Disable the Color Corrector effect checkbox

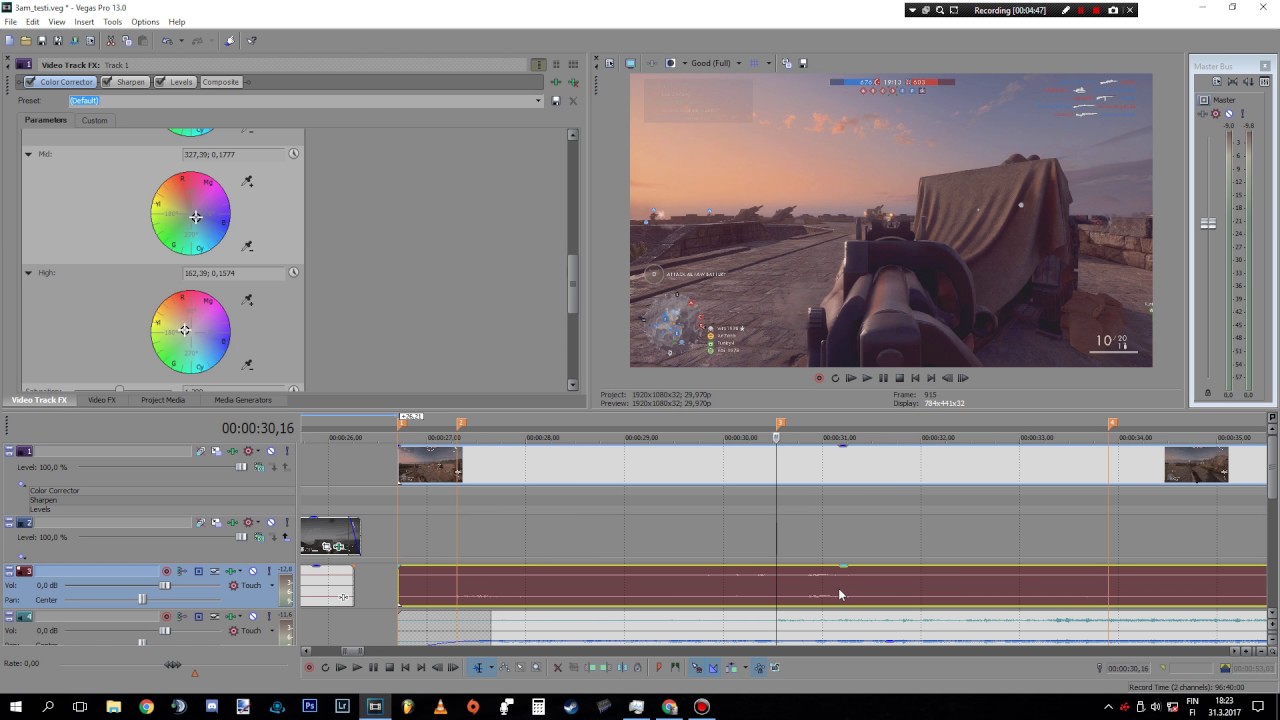[31, 82]
